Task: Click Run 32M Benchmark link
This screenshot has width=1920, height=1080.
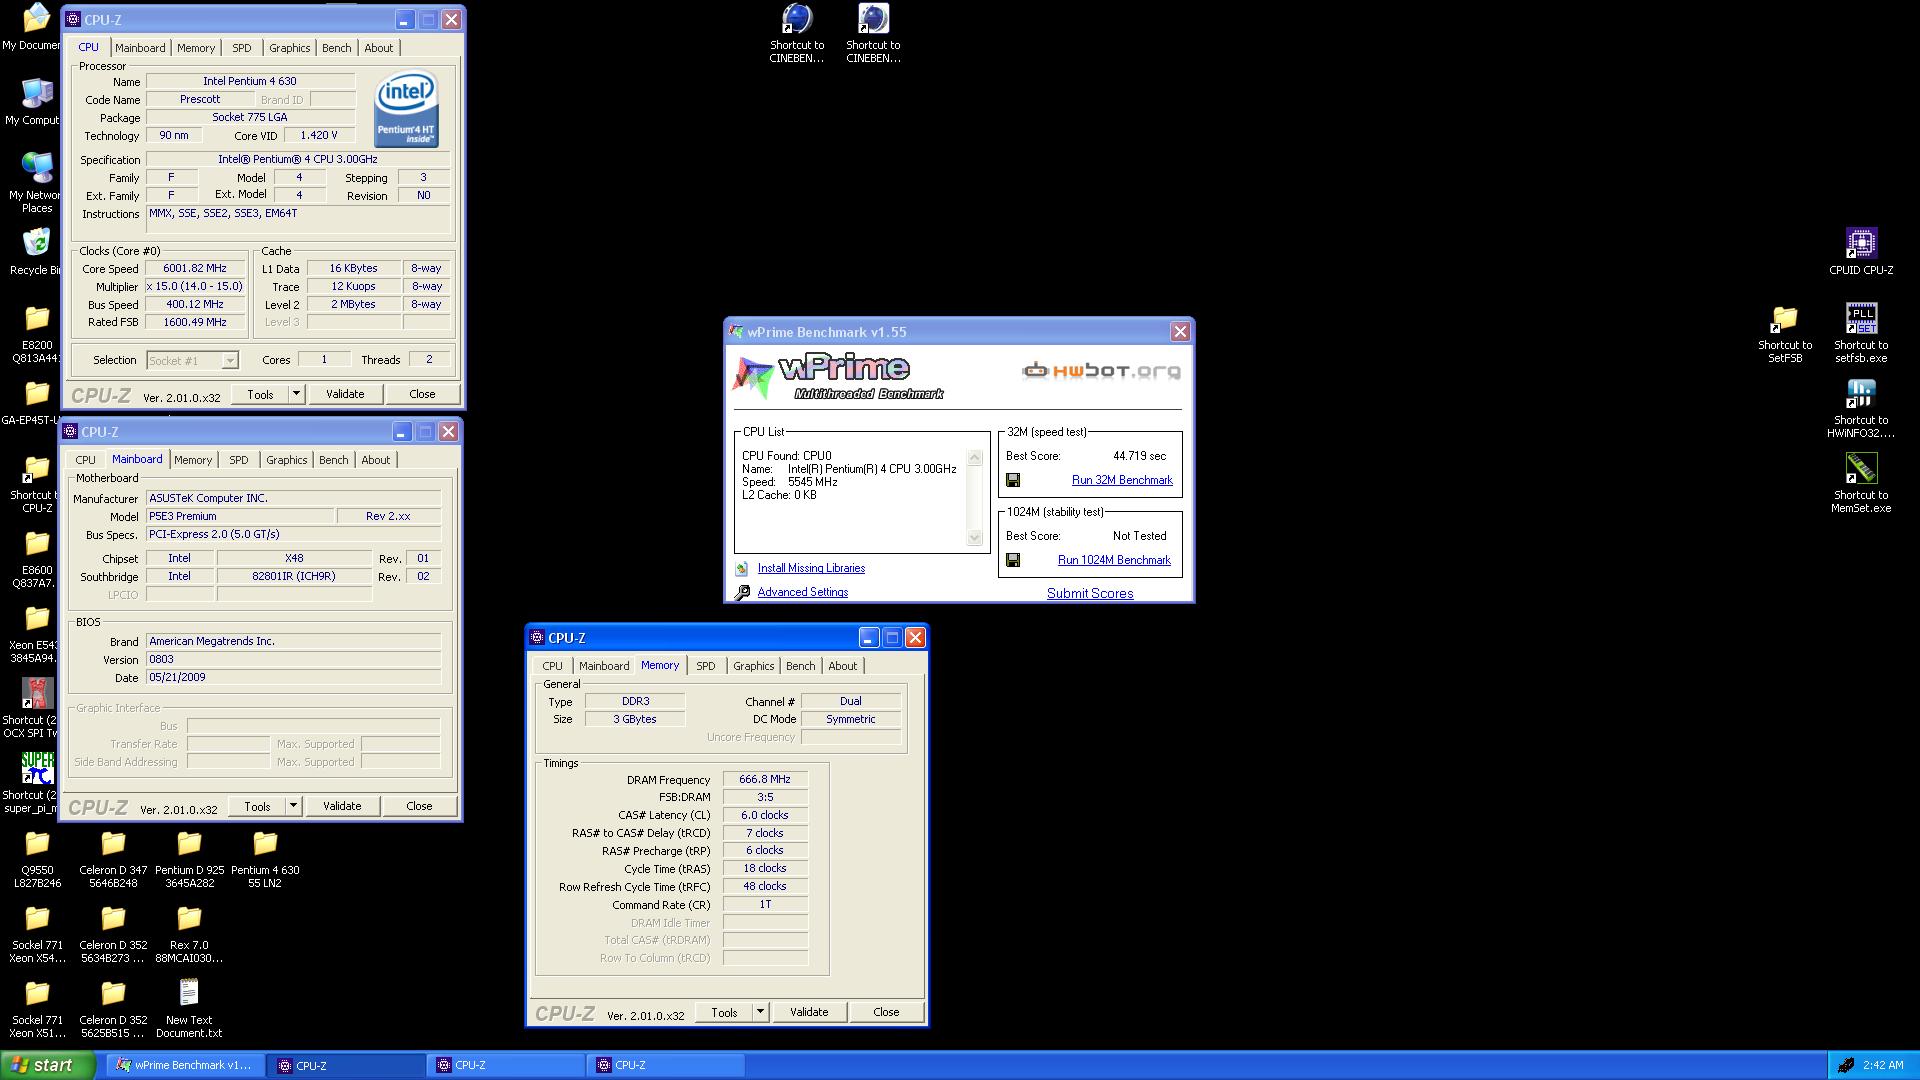Action: [x=1122, y=480]
